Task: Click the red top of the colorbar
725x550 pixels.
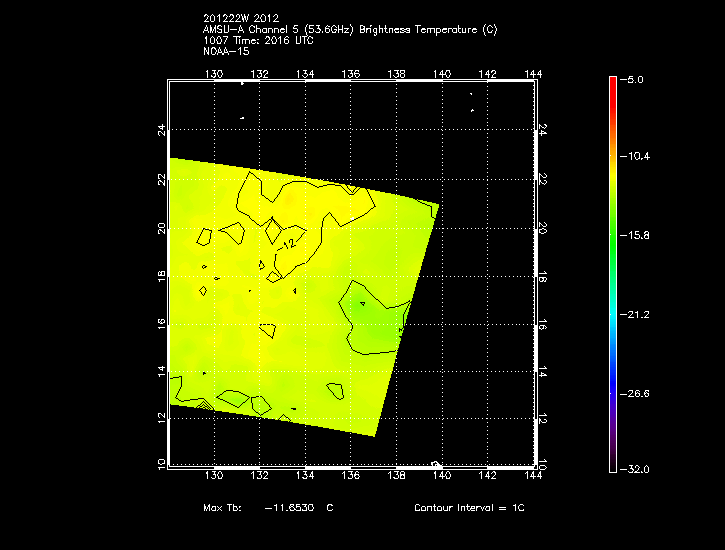Action: (x=612, y=83)
